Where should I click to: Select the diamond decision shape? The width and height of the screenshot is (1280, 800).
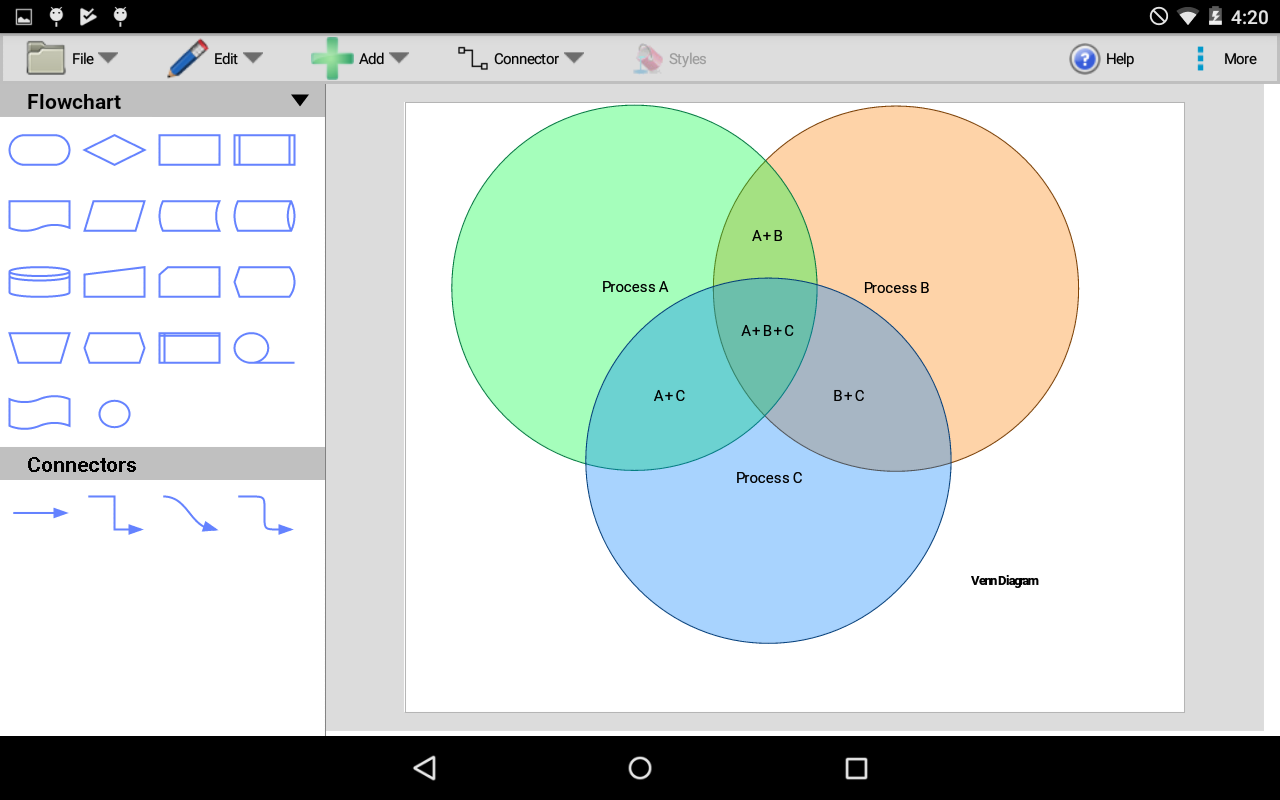(114, 150)
